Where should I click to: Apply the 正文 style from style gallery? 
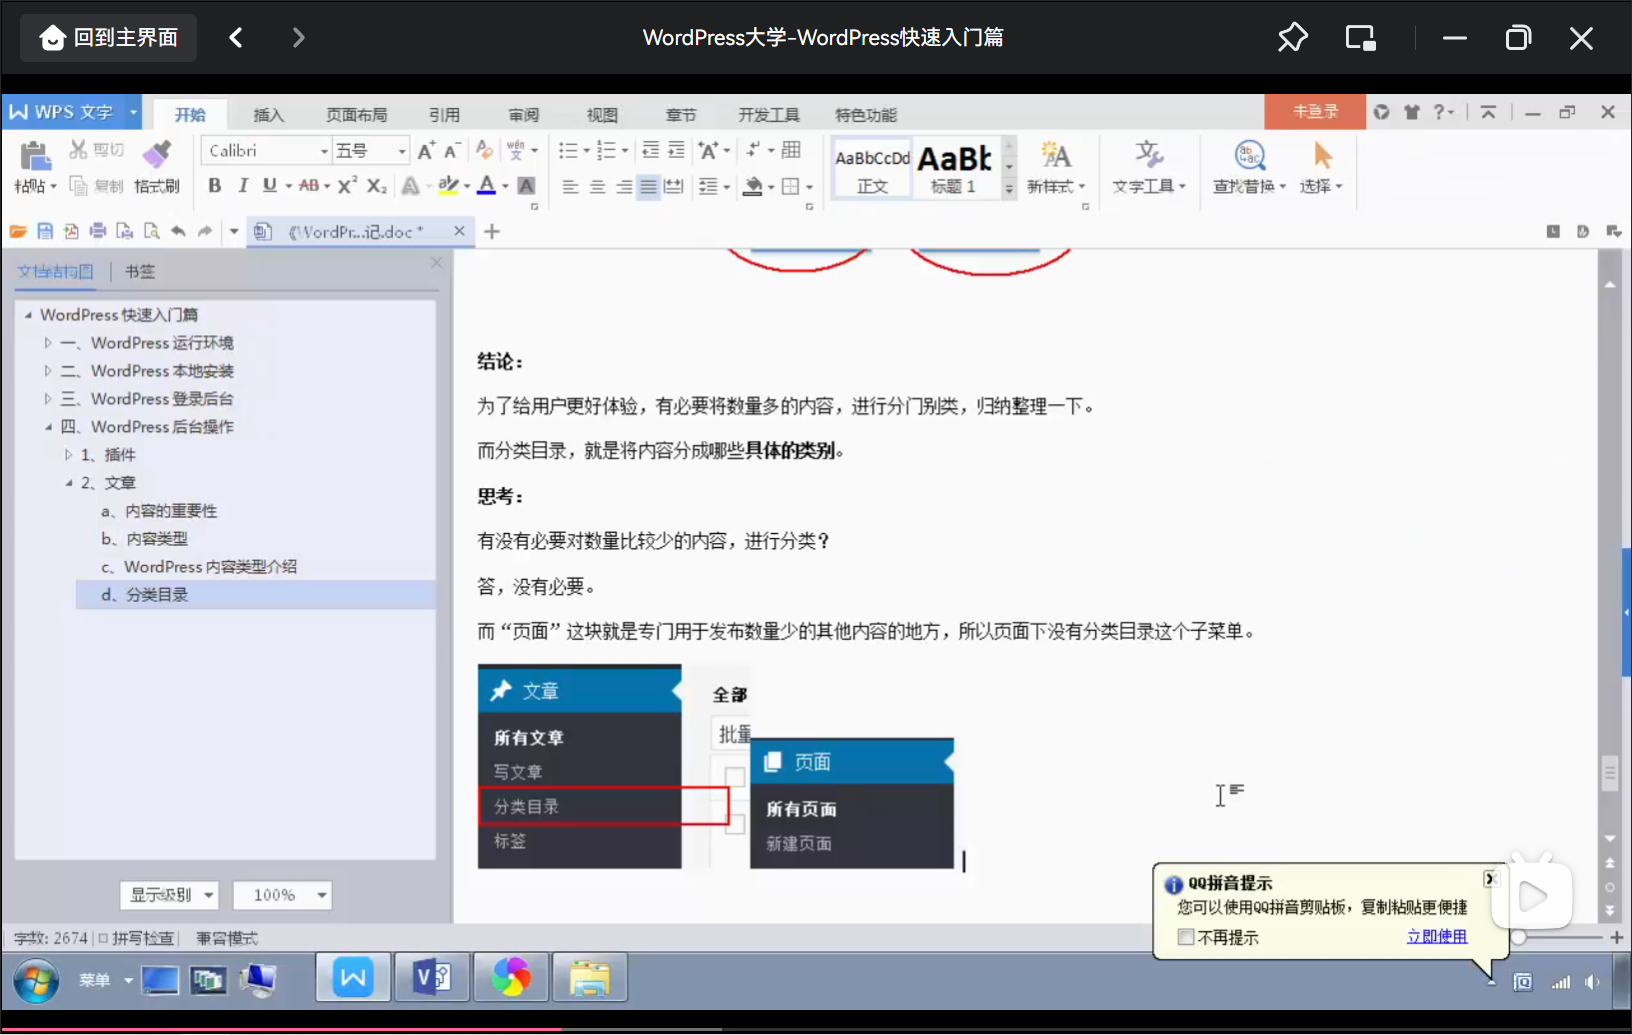coord(872,168)
